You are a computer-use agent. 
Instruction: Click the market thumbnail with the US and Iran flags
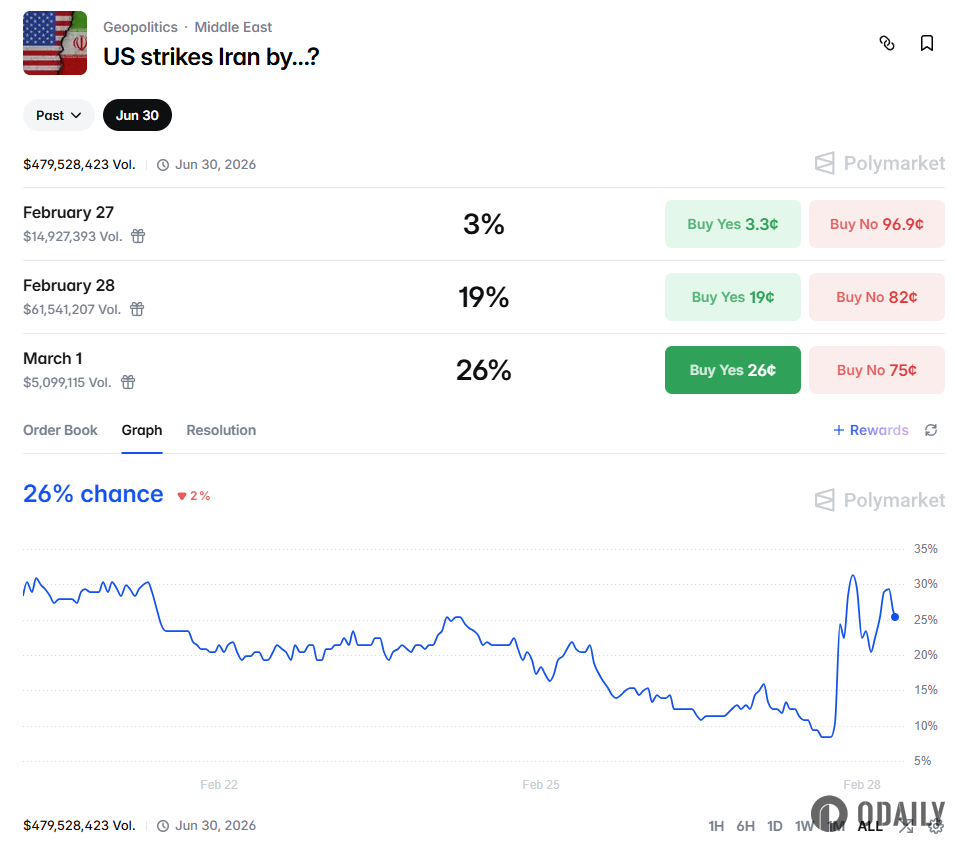coord(55,43)
